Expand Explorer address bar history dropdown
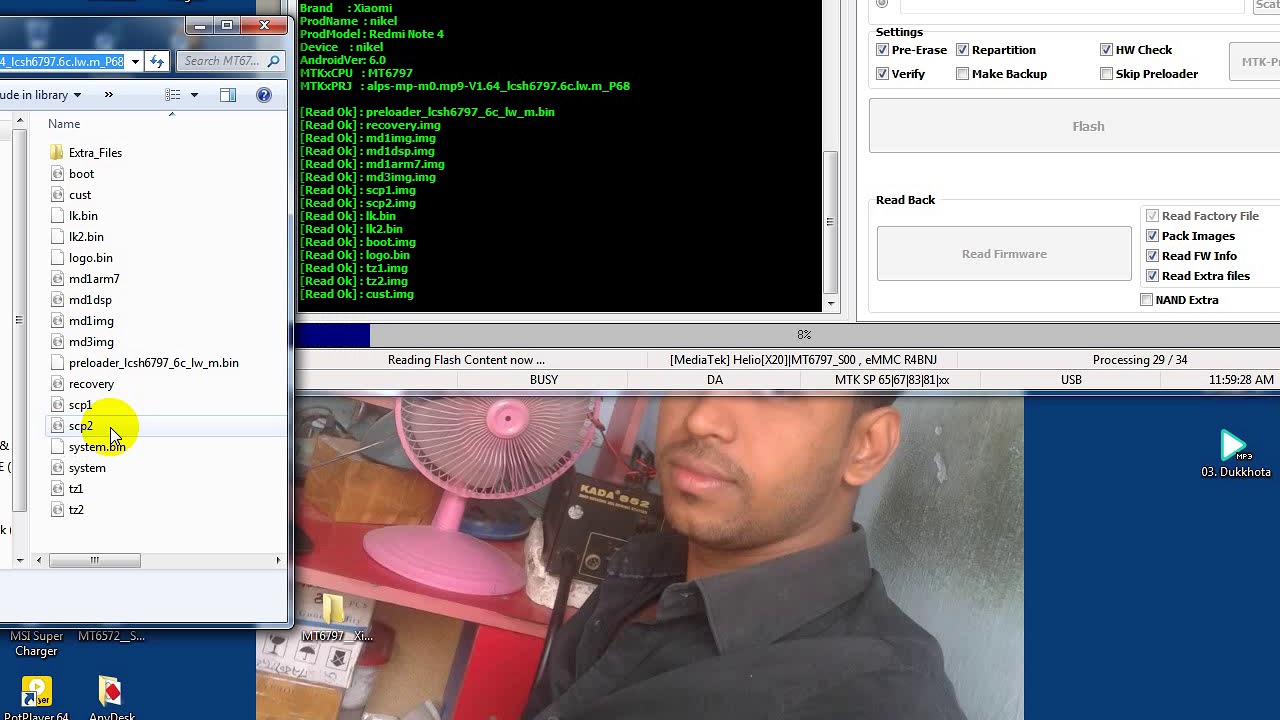This screenshot has height=720, width=1280. 135,61
